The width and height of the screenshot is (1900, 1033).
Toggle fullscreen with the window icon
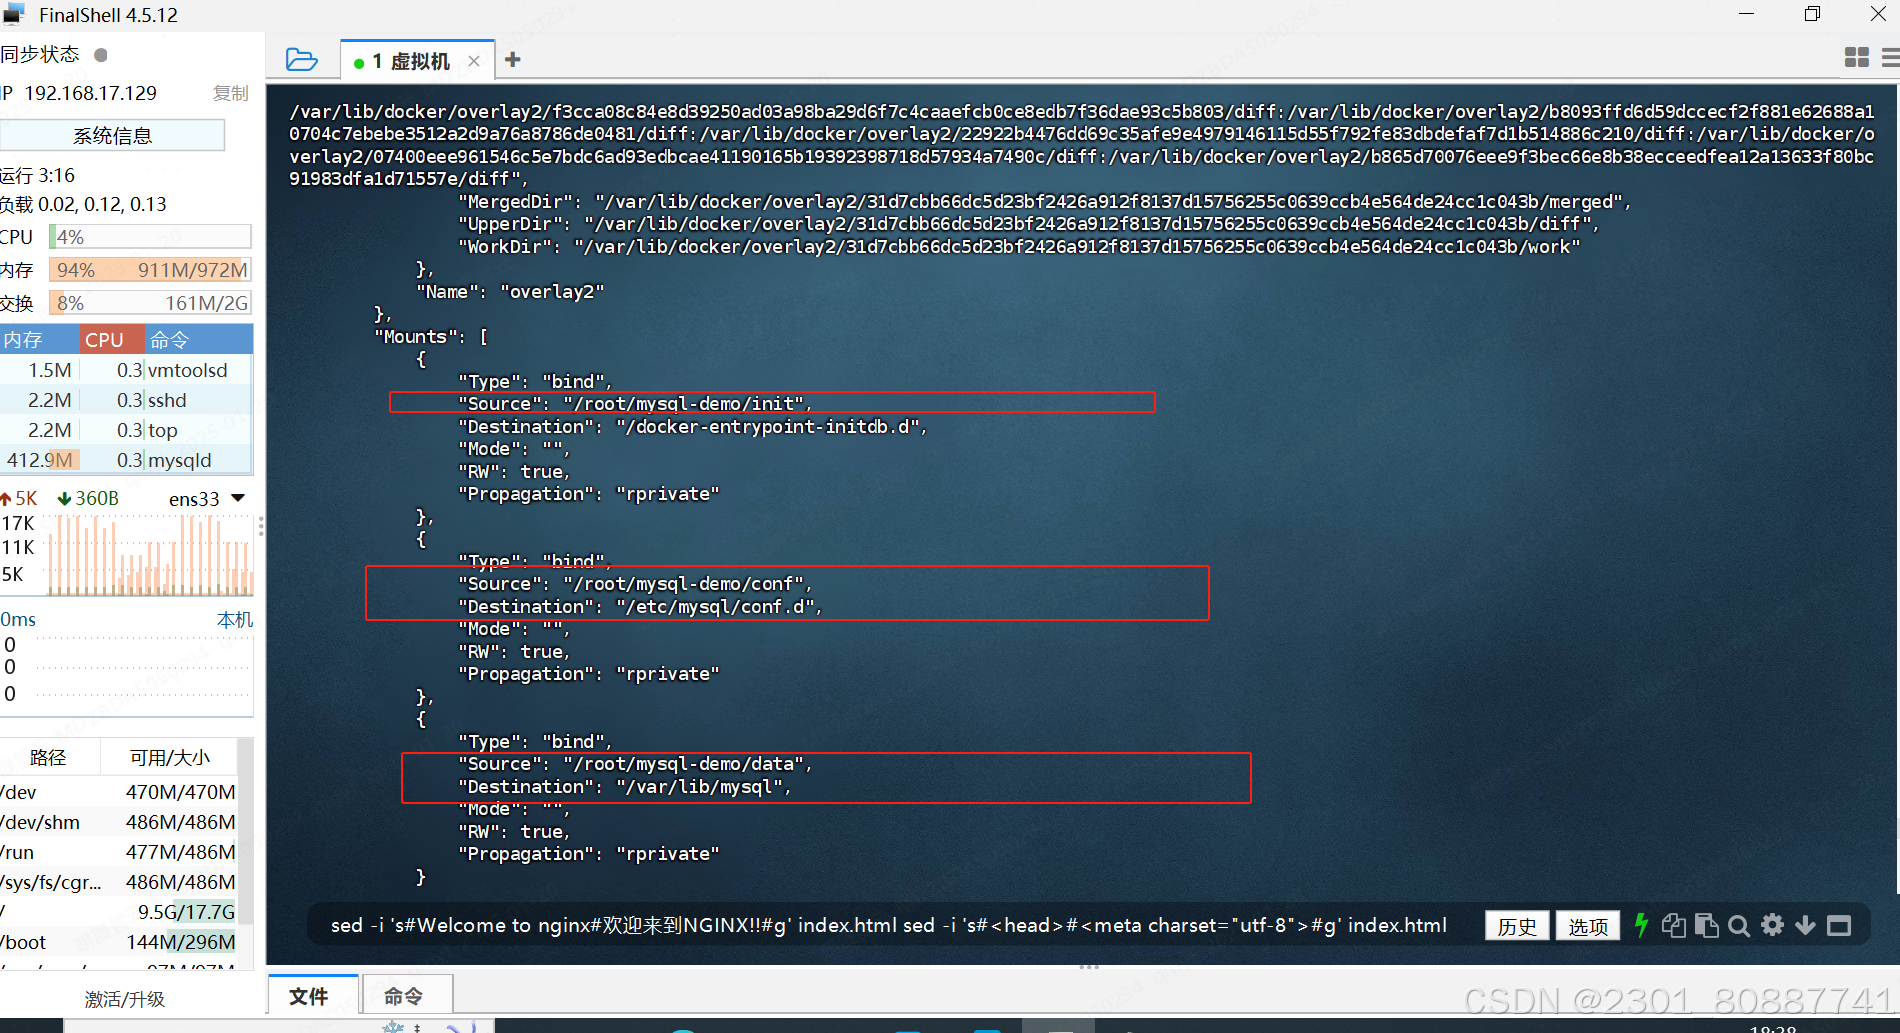pos(1840,925)
